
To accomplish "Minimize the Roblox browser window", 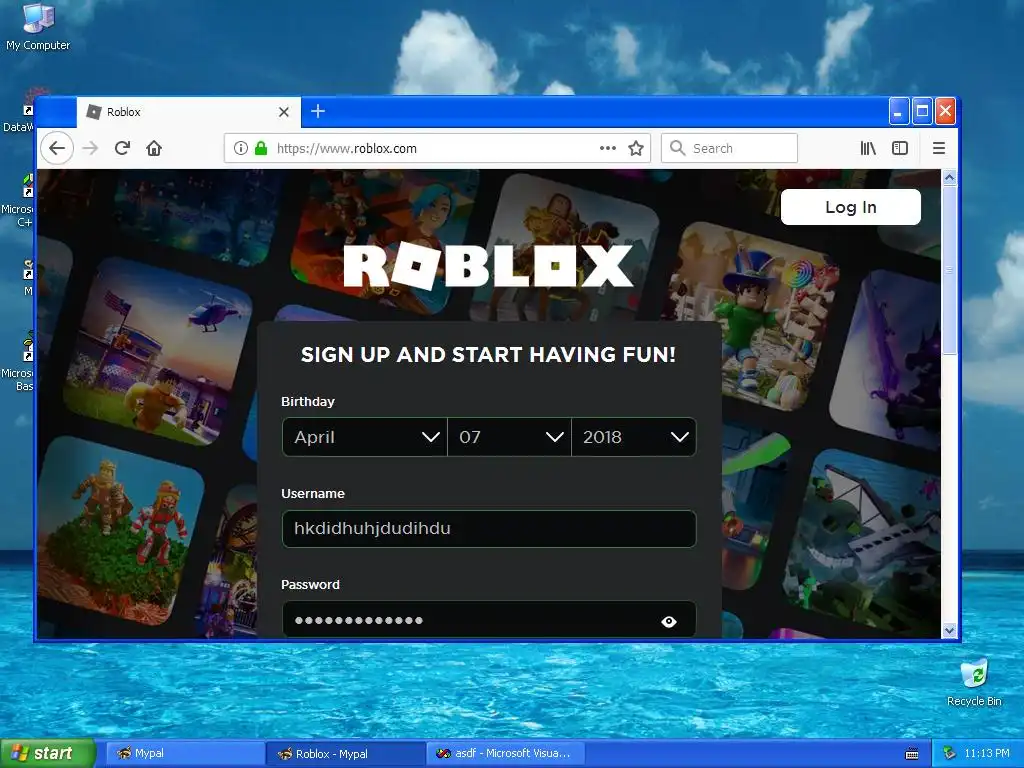I will (899, 112).
